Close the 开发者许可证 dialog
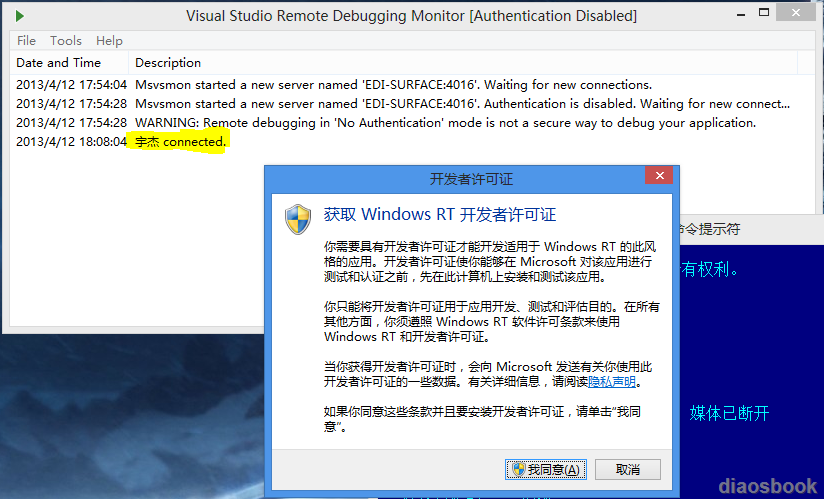 [660, 175]
